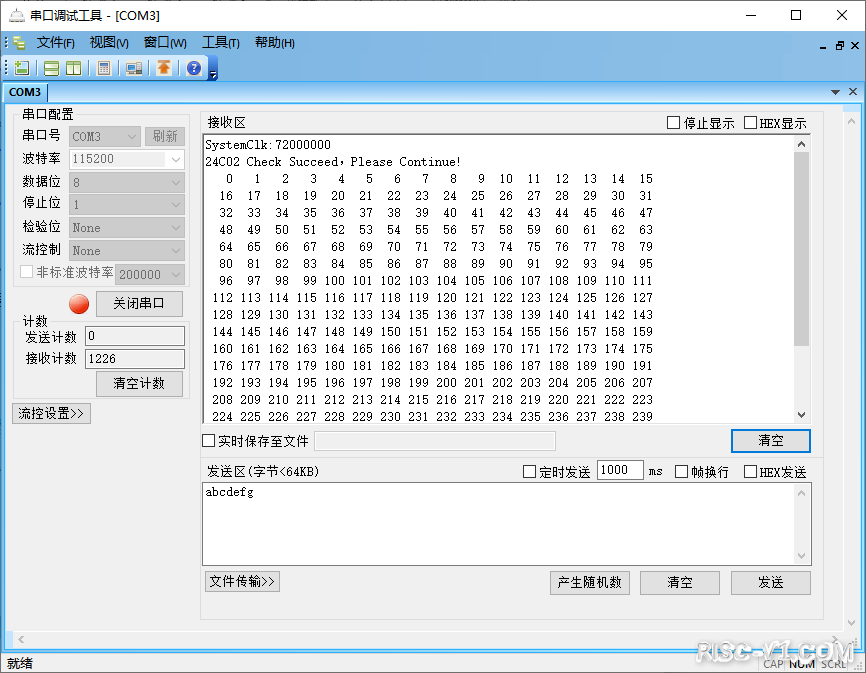Open the 串口号 COM3 dropdown
The image size is (866, 673).
point(104,136)
